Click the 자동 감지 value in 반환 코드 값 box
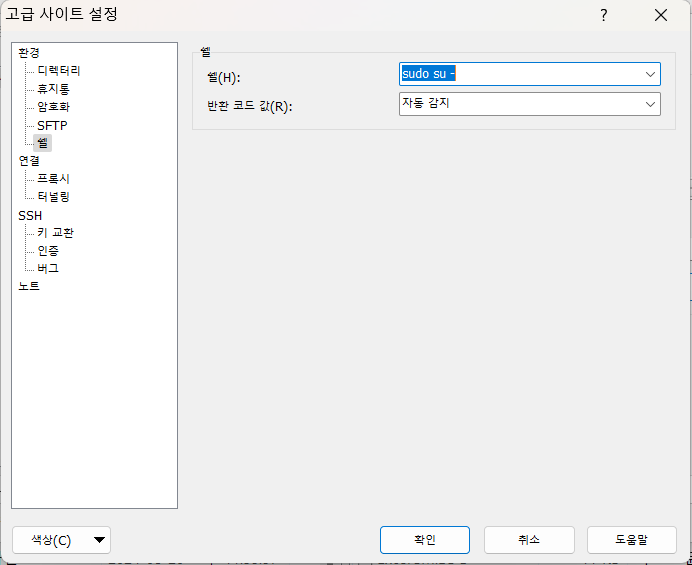Screen dimensions: 692x565 [x=425, y=103]
